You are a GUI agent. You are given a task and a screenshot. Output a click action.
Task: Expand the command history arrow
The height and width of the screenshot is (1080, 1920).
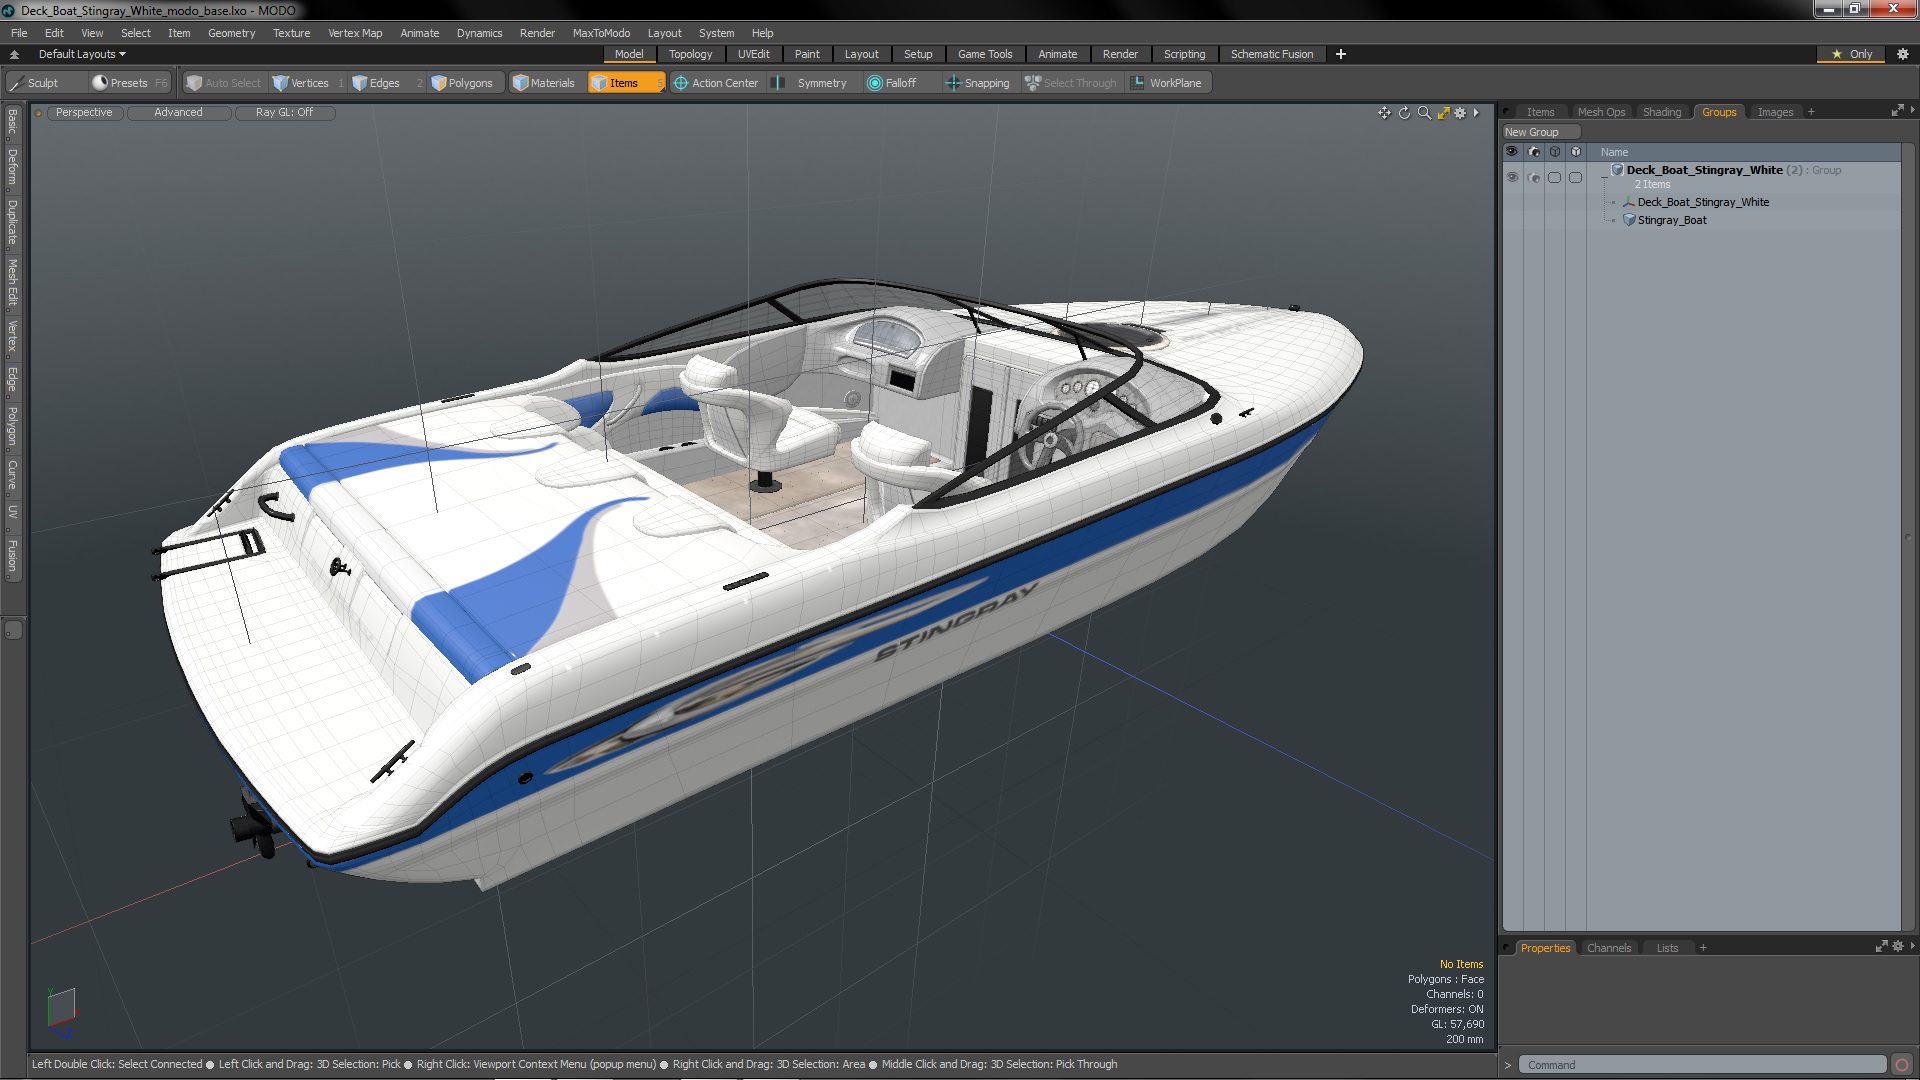(1508, 1065)
